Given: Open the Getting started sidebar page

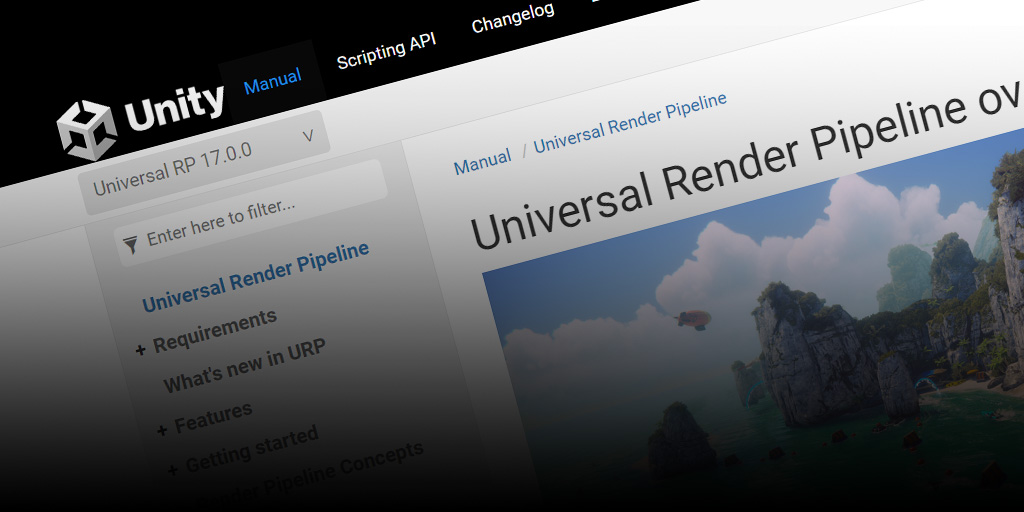Looking at the screenshot, I should coord(251,449).
